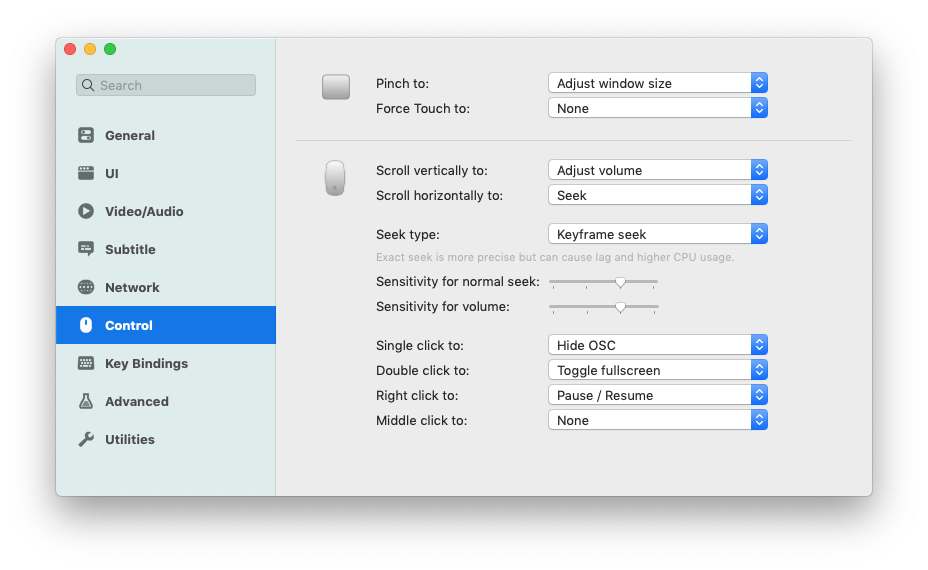Click the Key Bindings keyboard icon
The height and width of the screenshot is (570, 928).
pos(86,363)
